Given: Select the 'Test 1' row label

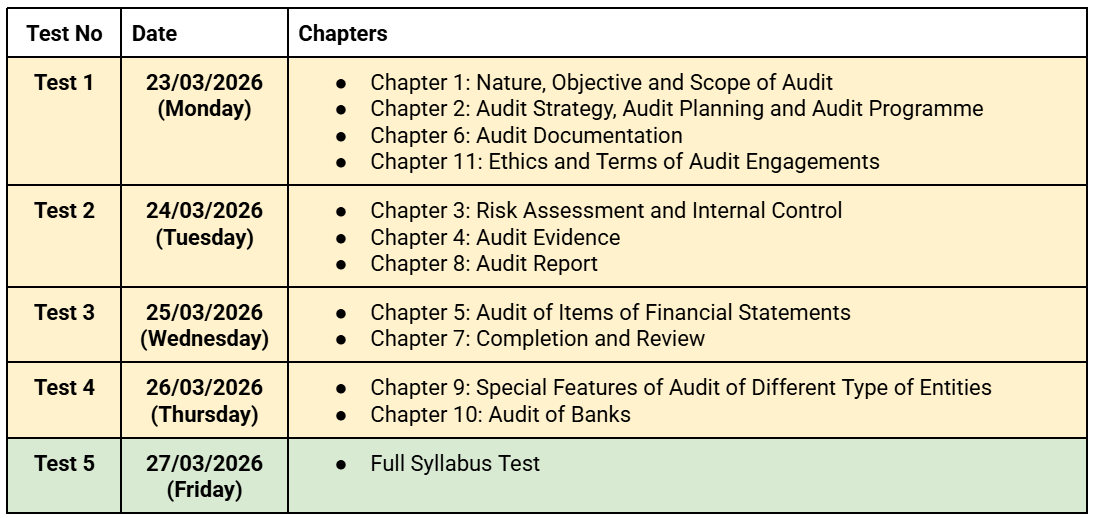Looking at the screenshot, I should point(64,83).
